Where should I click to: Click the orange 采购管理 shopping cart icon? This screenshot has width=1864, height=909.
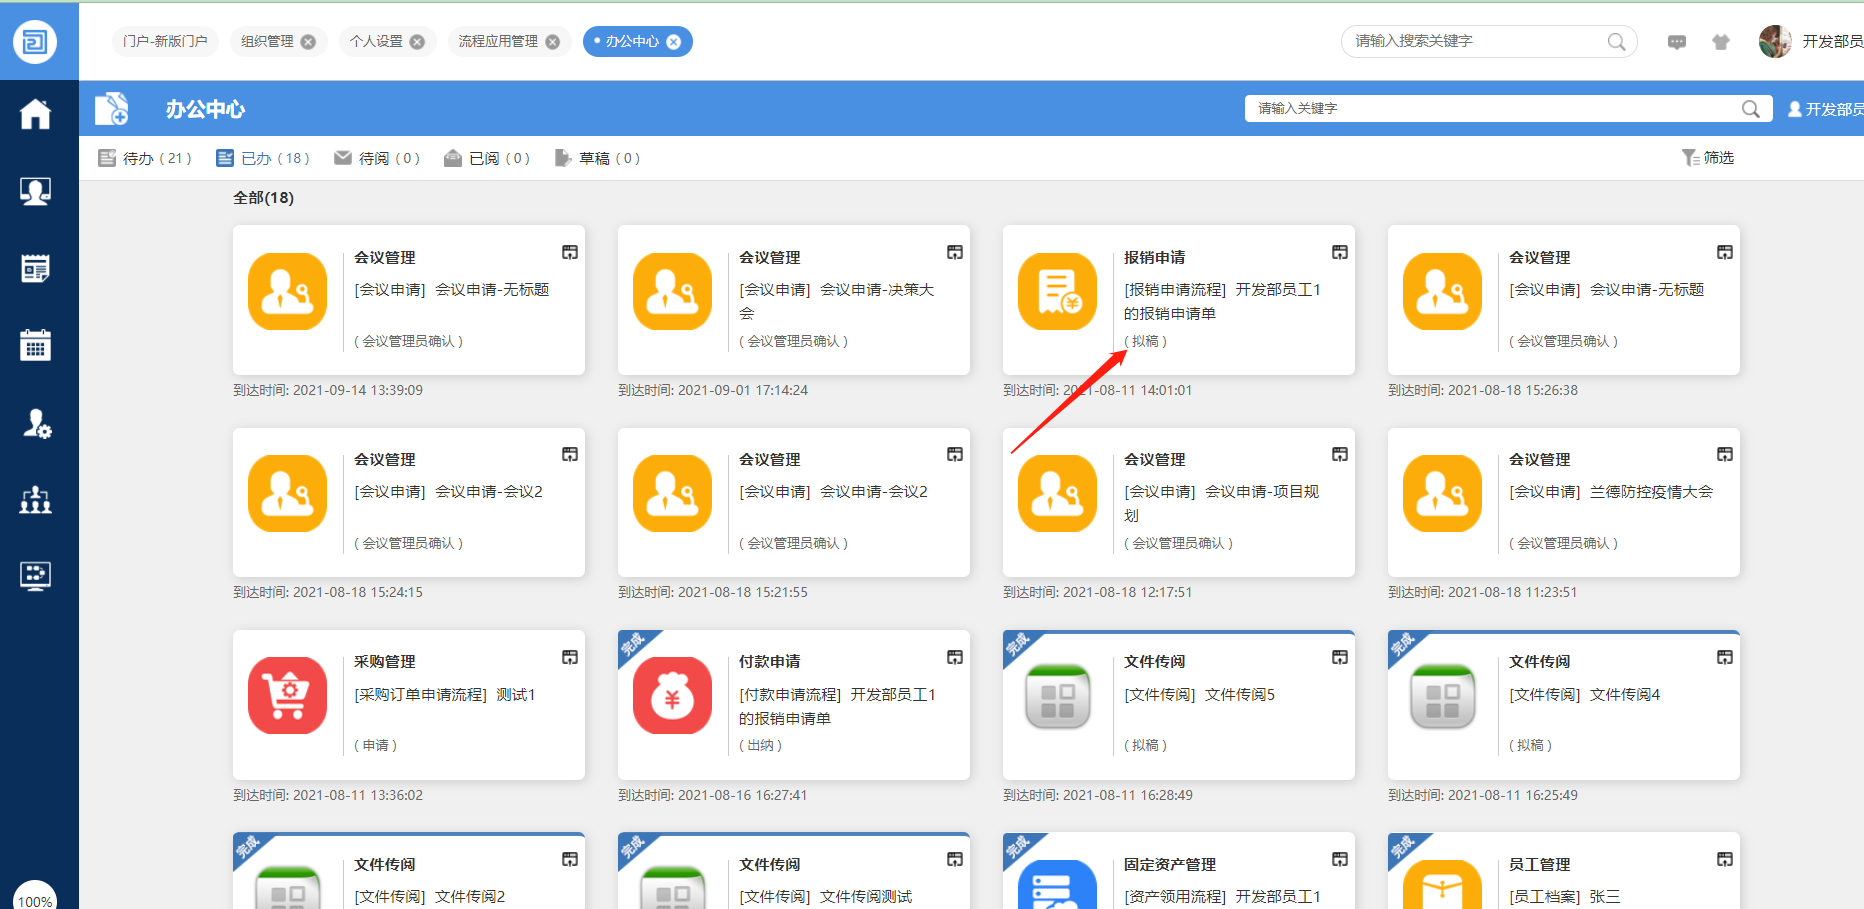[288, 695]
